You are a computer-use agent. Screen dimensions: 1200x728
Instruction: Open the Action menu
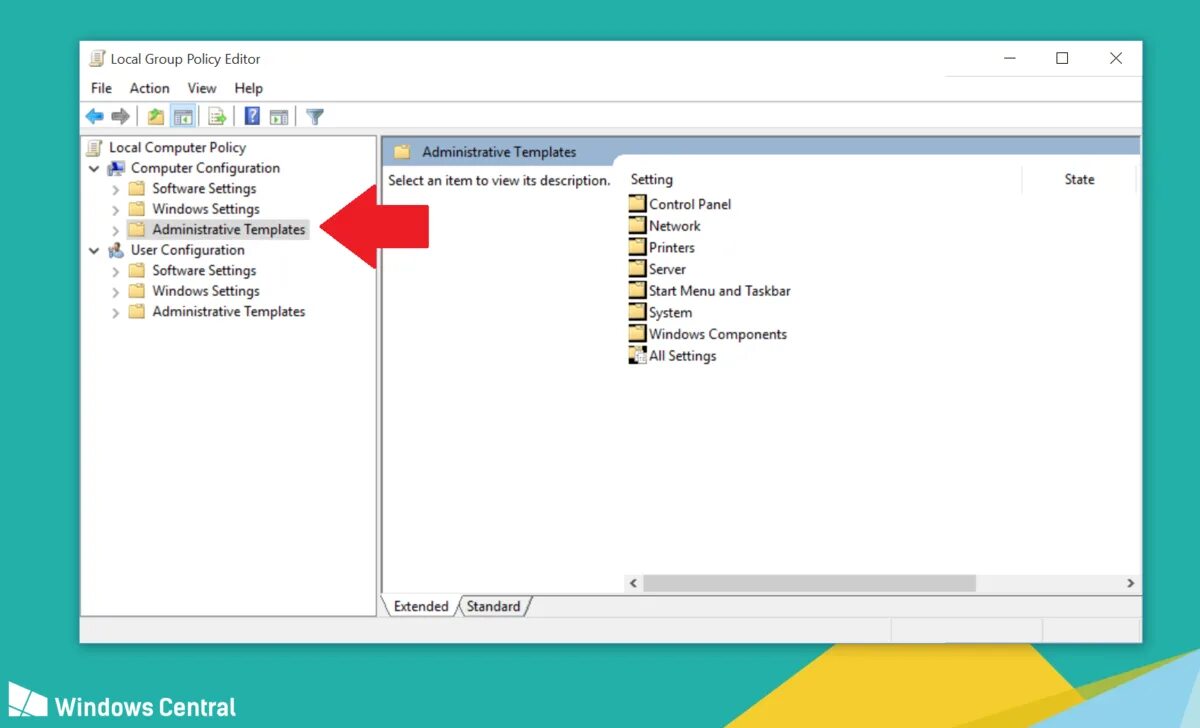click(149, 88)
